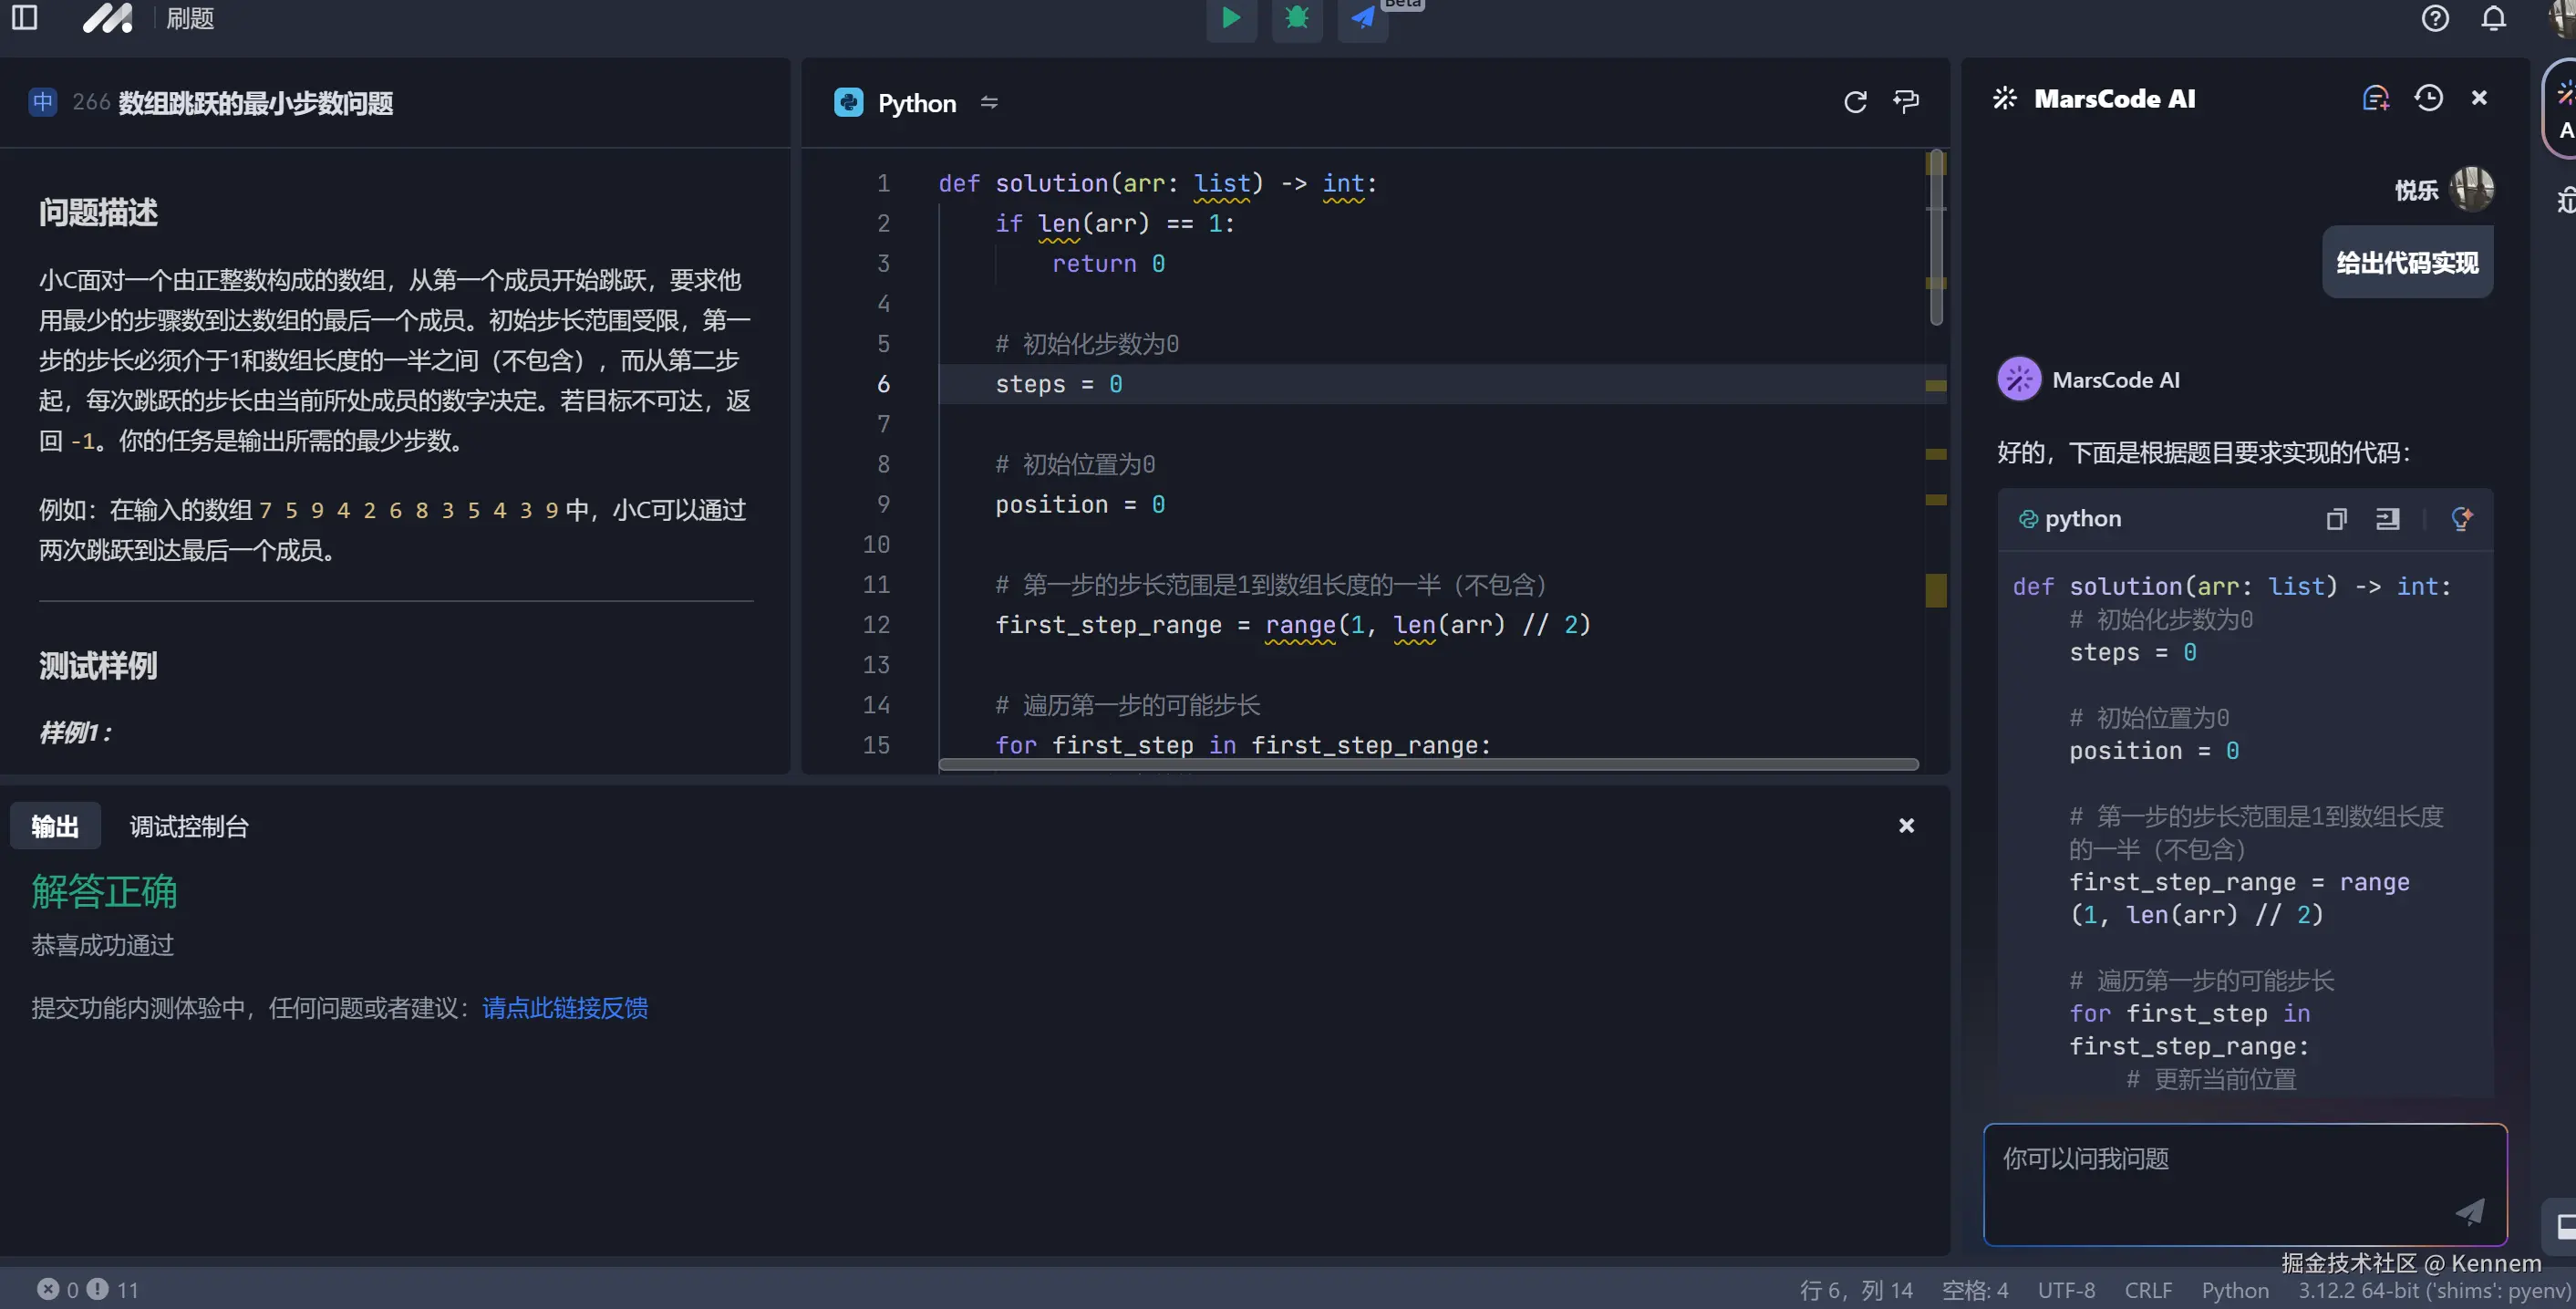
Task: Switch the Python language selector
Action: click(x=916, y=103)
